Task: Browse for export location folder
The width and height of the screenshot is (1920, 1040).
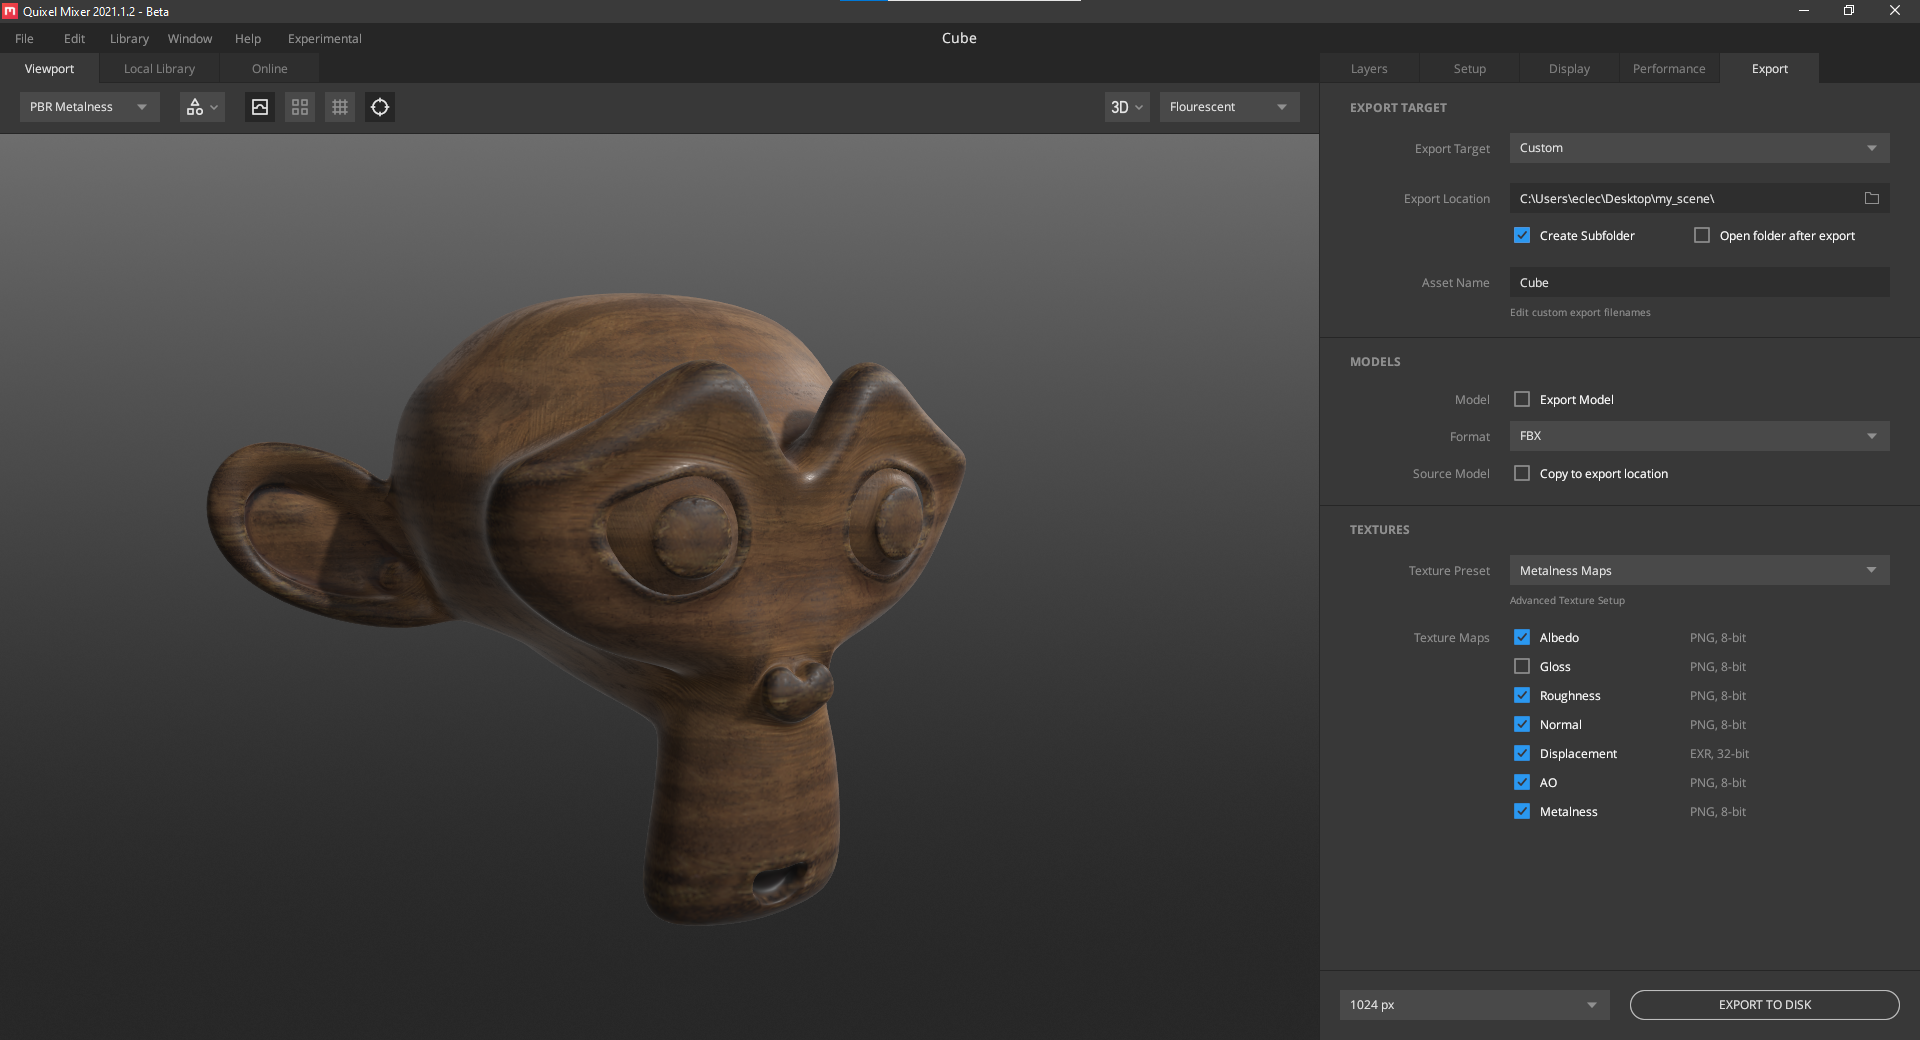Action: click(x=1871, y=199)
